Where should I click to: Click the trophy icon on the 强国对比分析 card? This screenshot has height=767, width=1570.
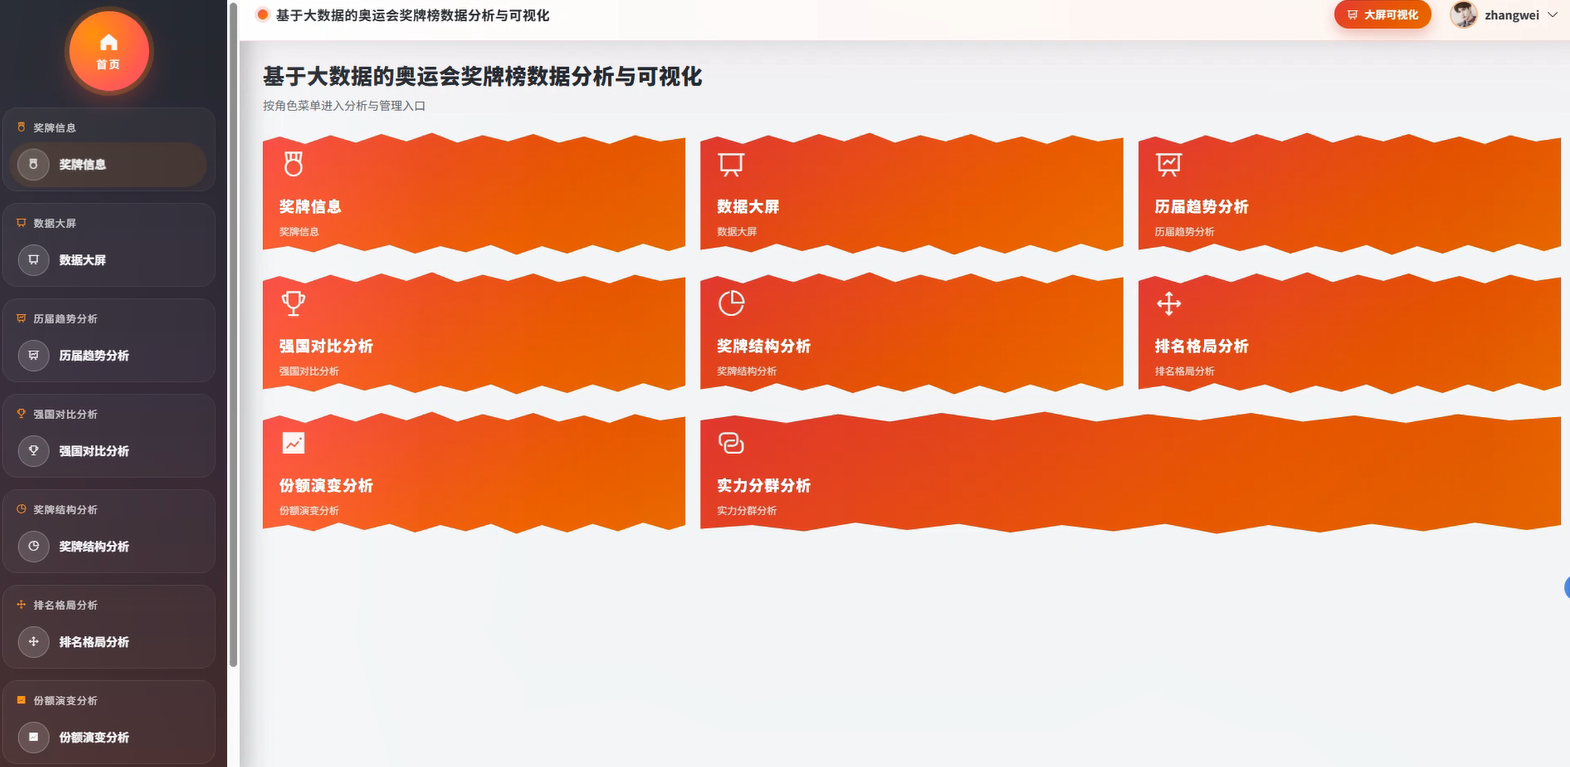point(293,303)
